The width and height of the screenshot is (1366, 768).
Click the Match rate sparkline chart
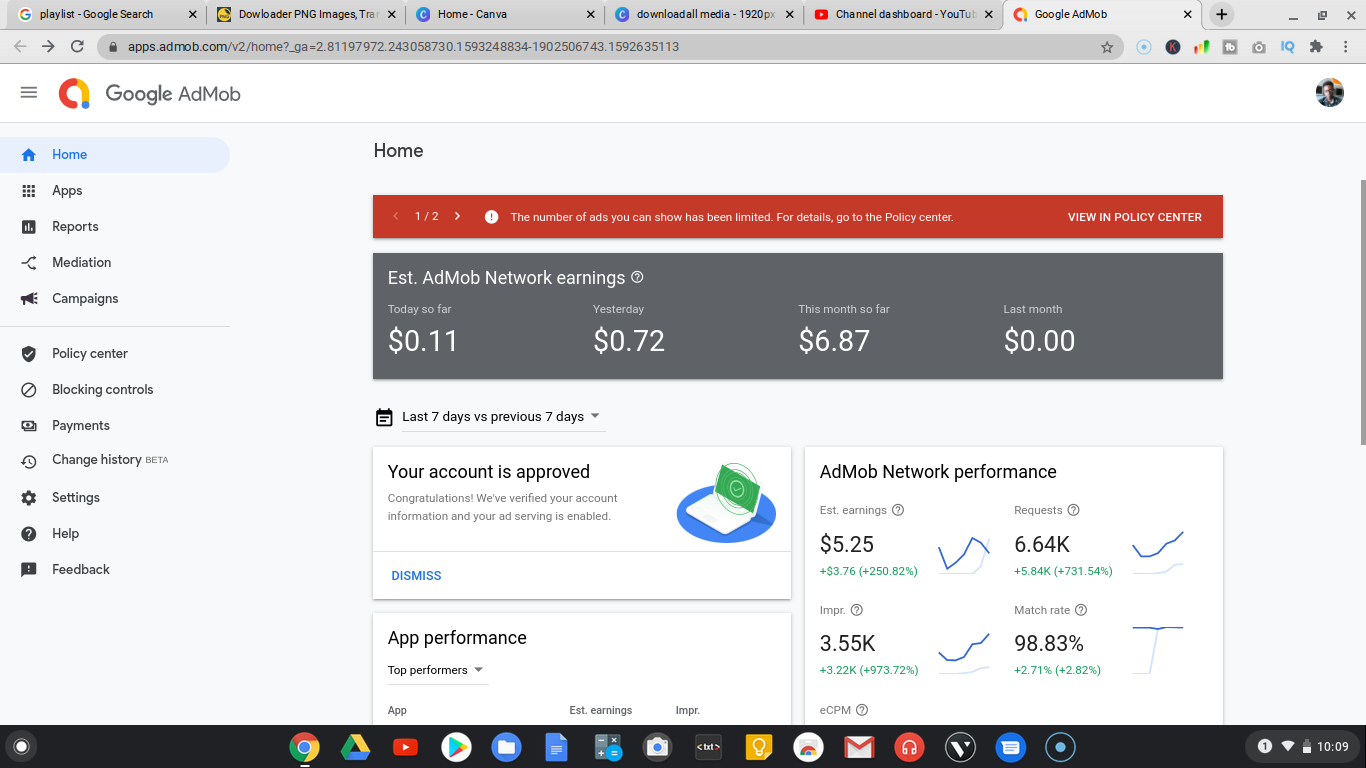[1158, 650]
